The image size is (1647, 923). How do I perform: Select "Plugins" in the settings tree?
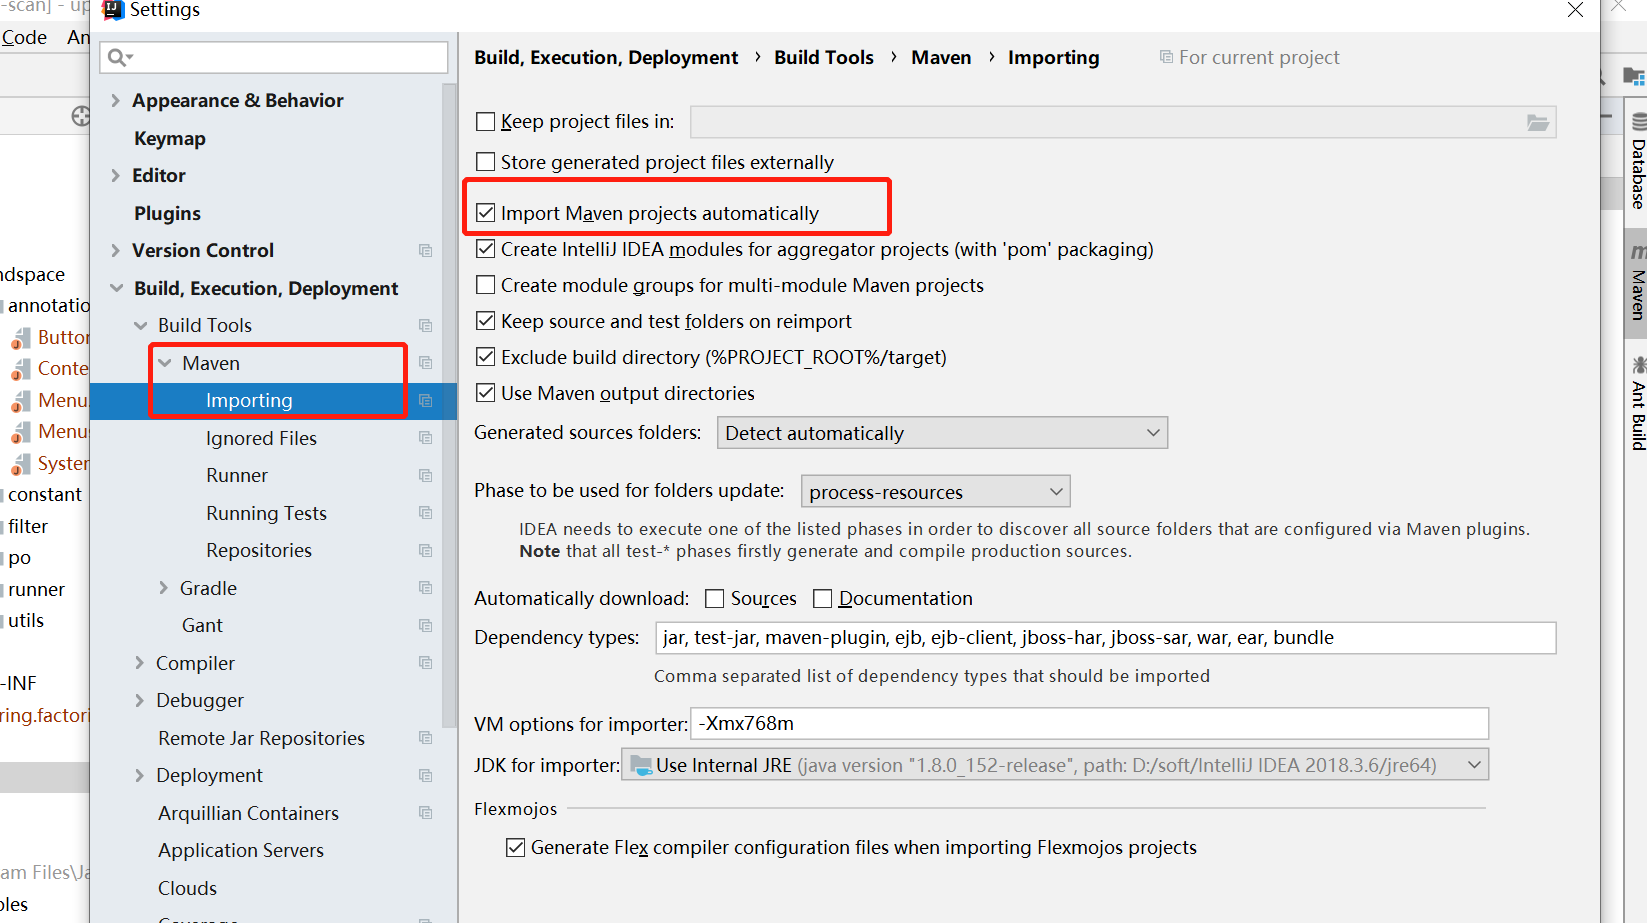[167, 213]
